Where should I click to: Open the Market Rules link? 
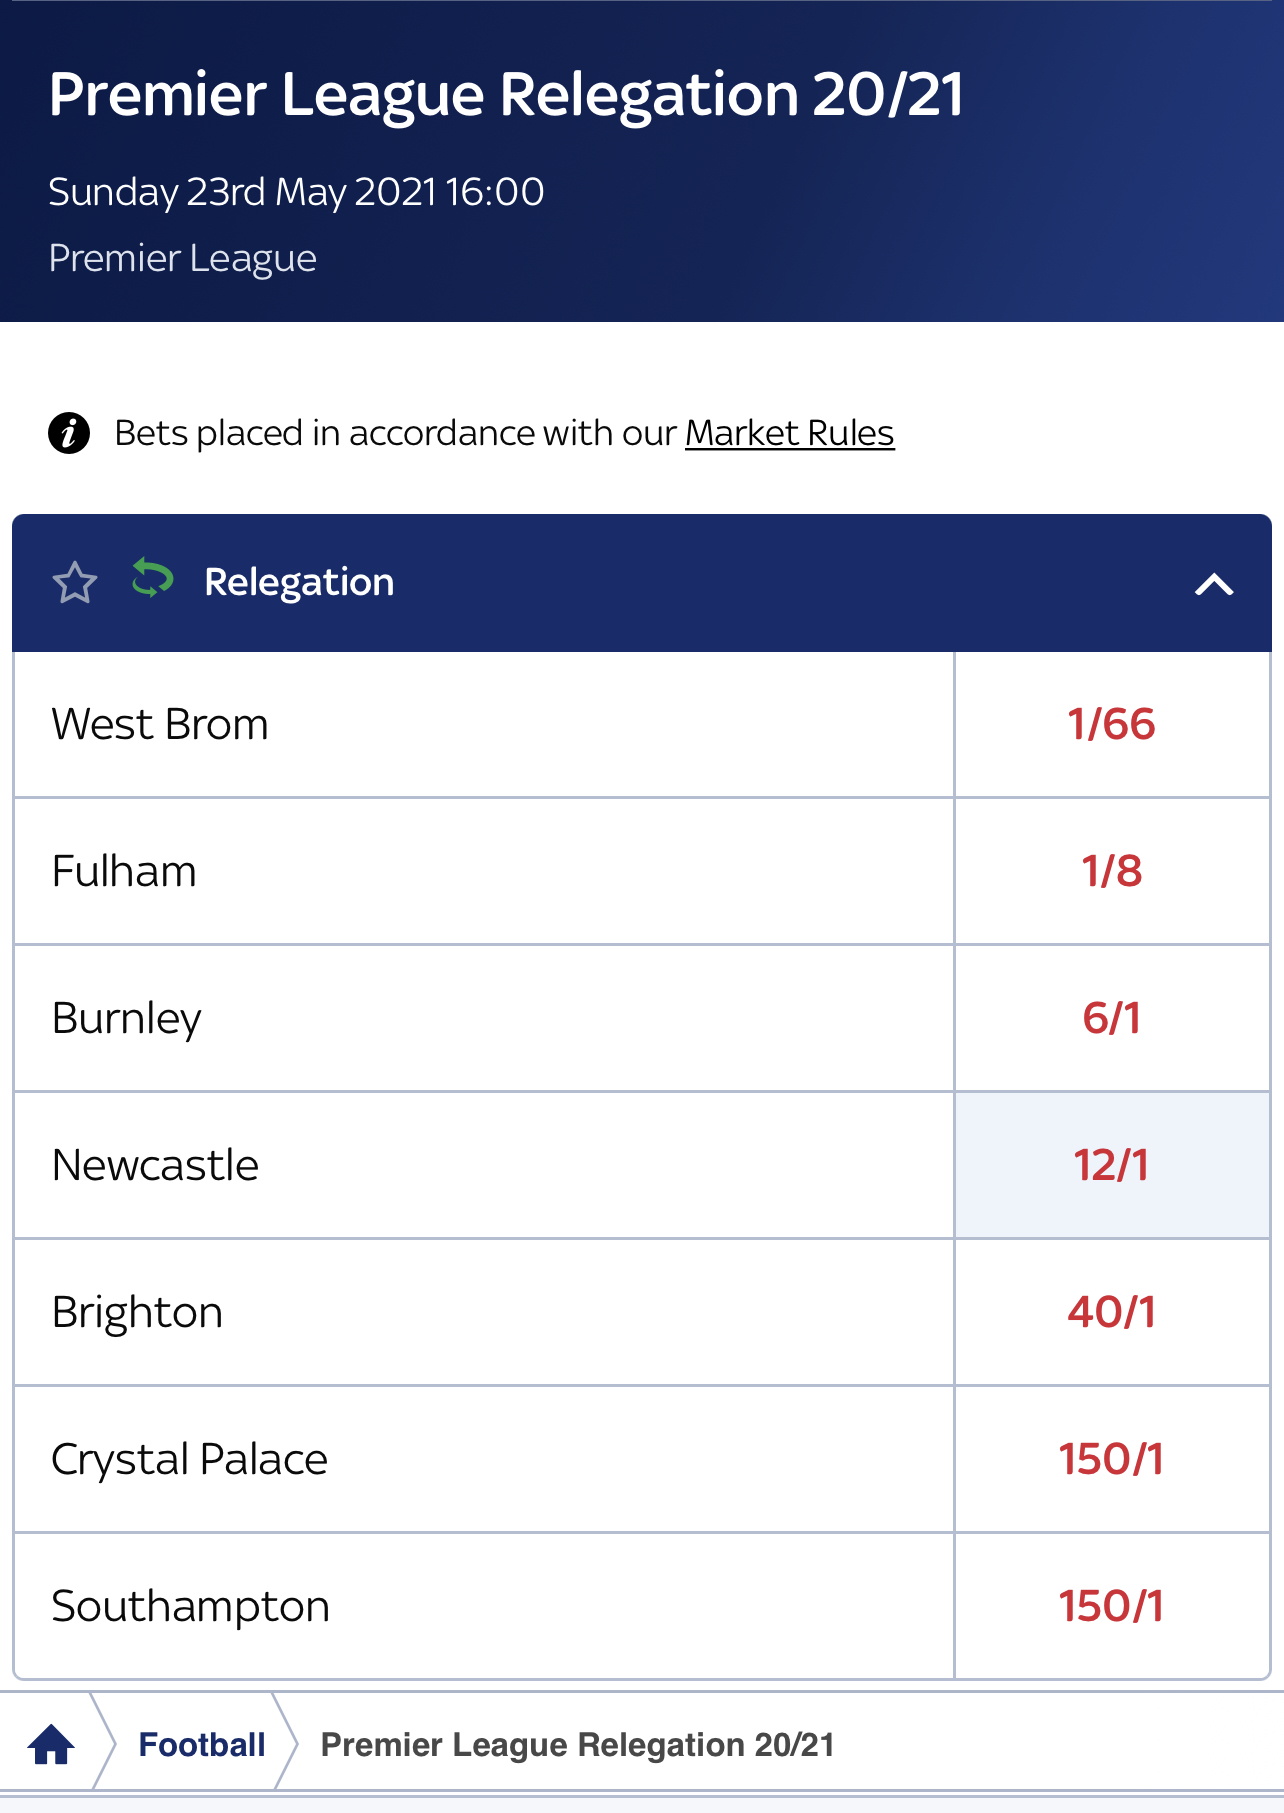pyautogui.click(x=789, y=433)
